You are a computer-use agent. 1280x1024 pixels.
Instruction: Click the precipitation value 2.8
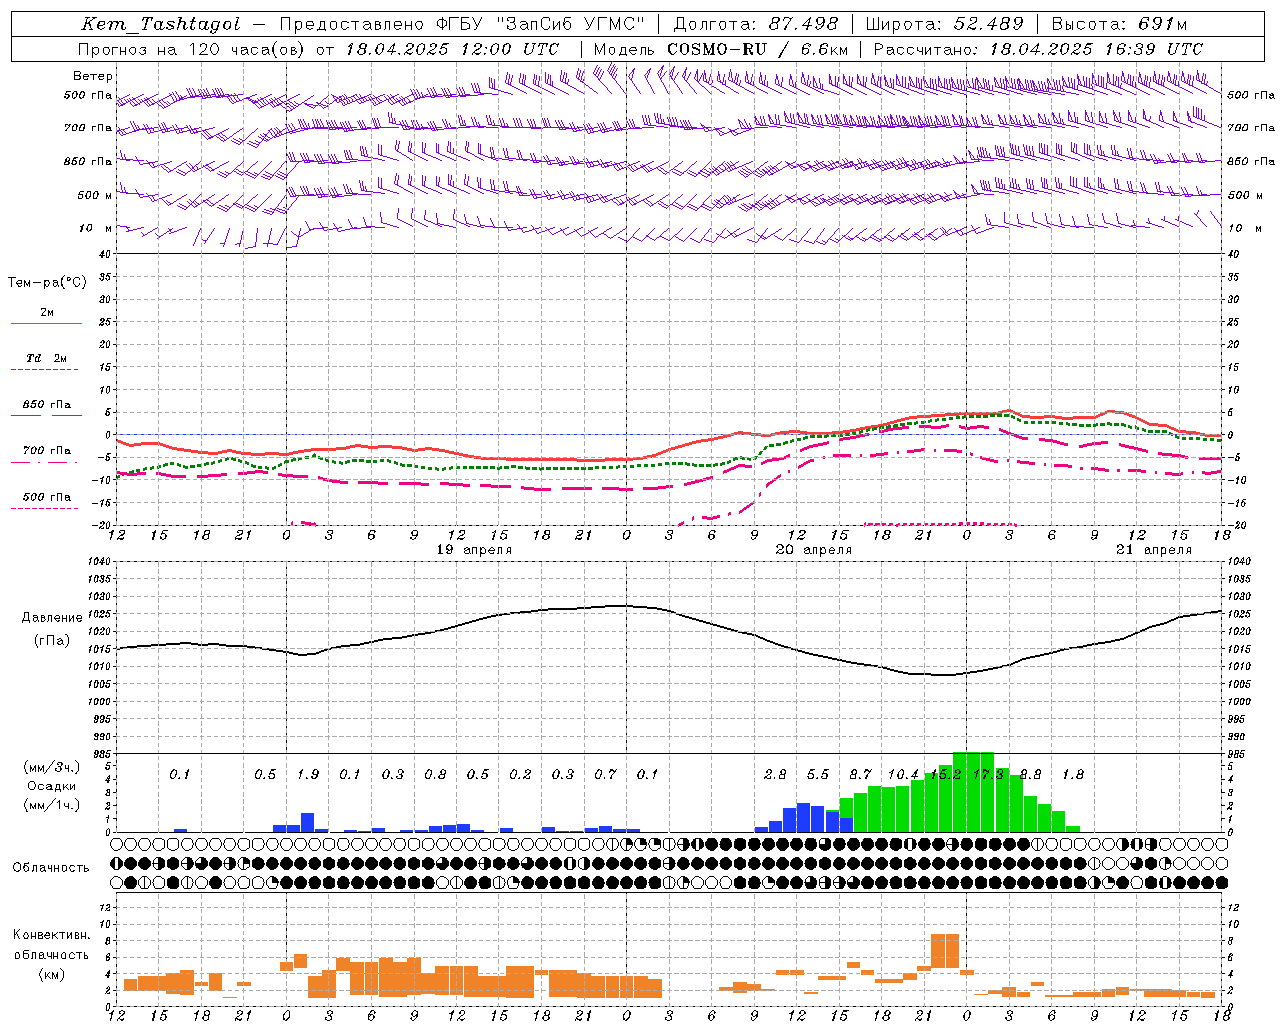[x=775, y=774]
